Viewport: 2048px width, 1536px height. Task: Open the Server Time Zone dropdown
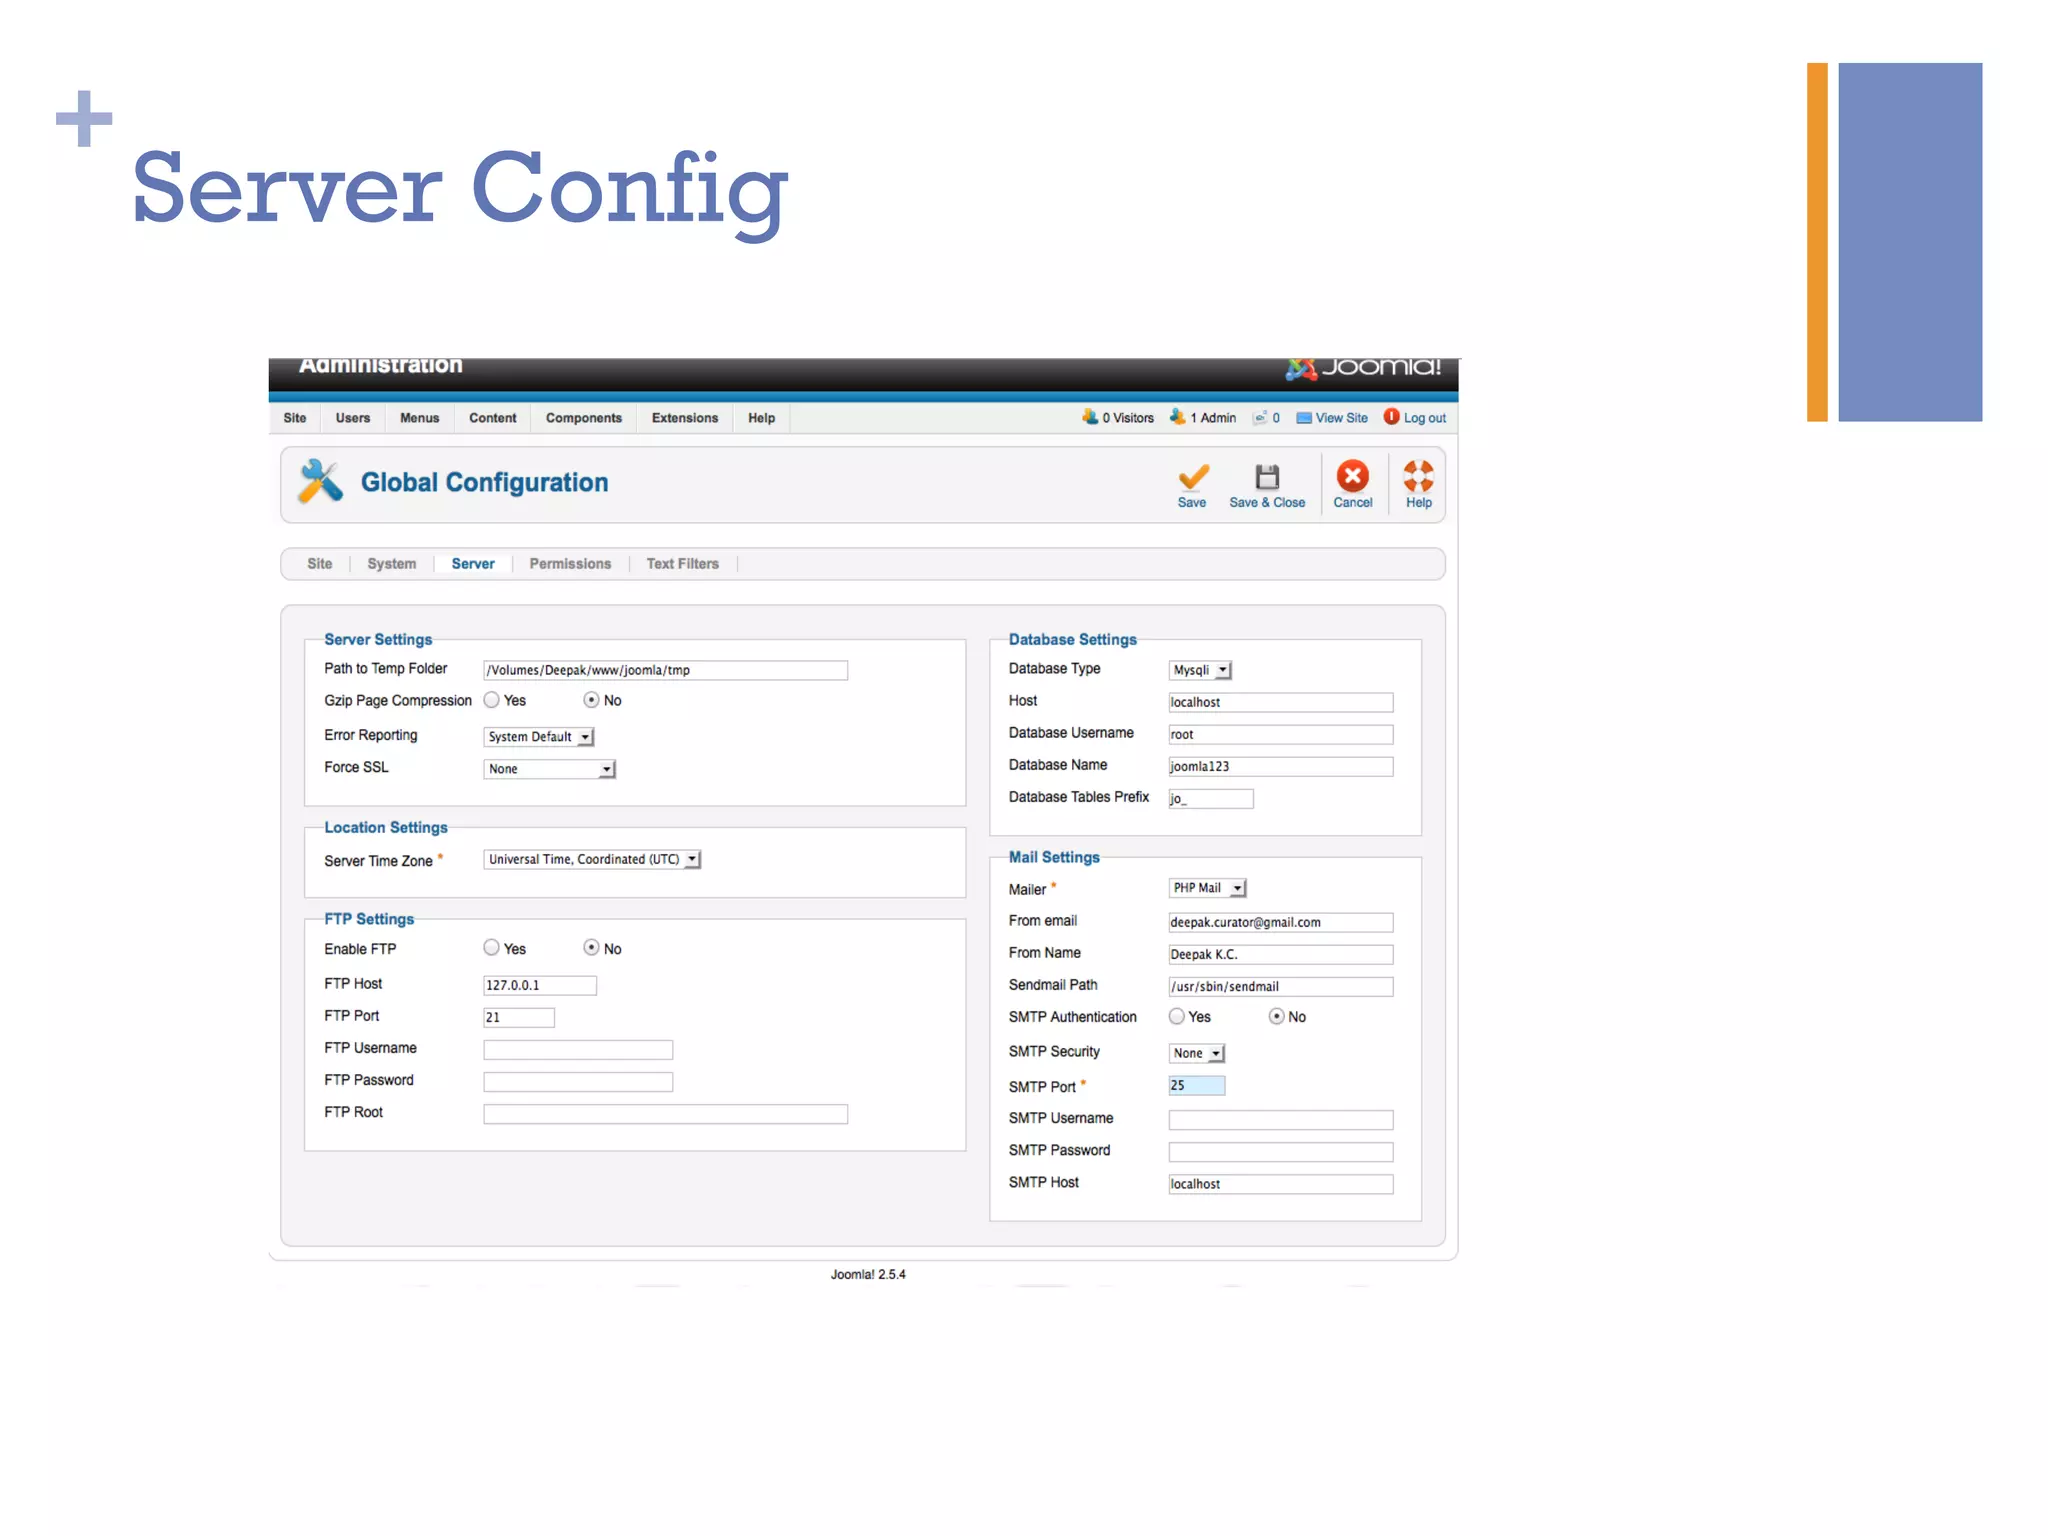point(592,859)
